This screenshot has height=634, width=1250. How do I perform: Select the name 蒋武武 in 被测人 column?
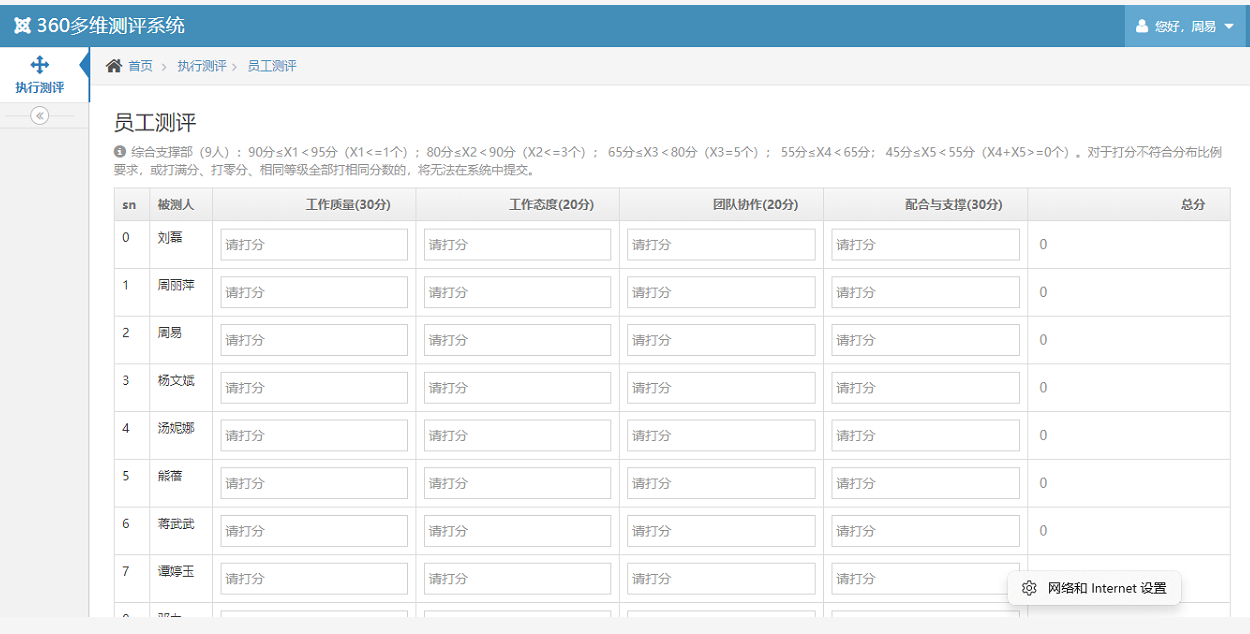click(176, 524)
